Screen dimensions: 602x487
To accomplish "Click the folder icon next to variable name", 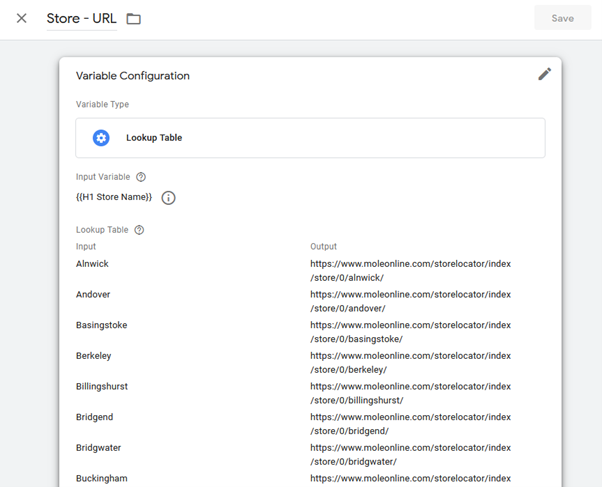I will click(x=134, y=19).
